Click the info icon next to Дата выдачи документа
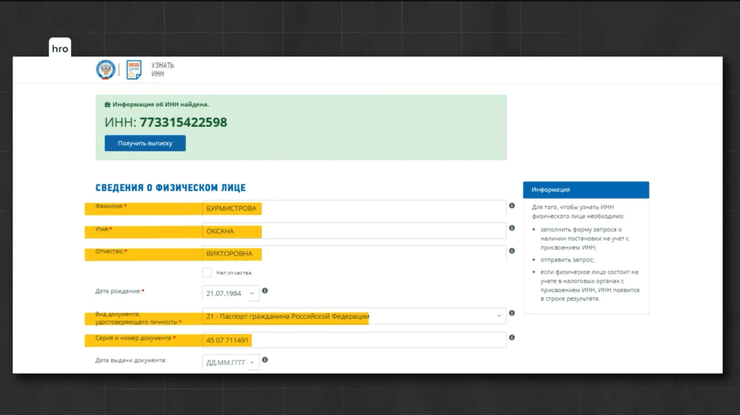Viewport: 740px width, 415px height. click(x=265, y=360)
